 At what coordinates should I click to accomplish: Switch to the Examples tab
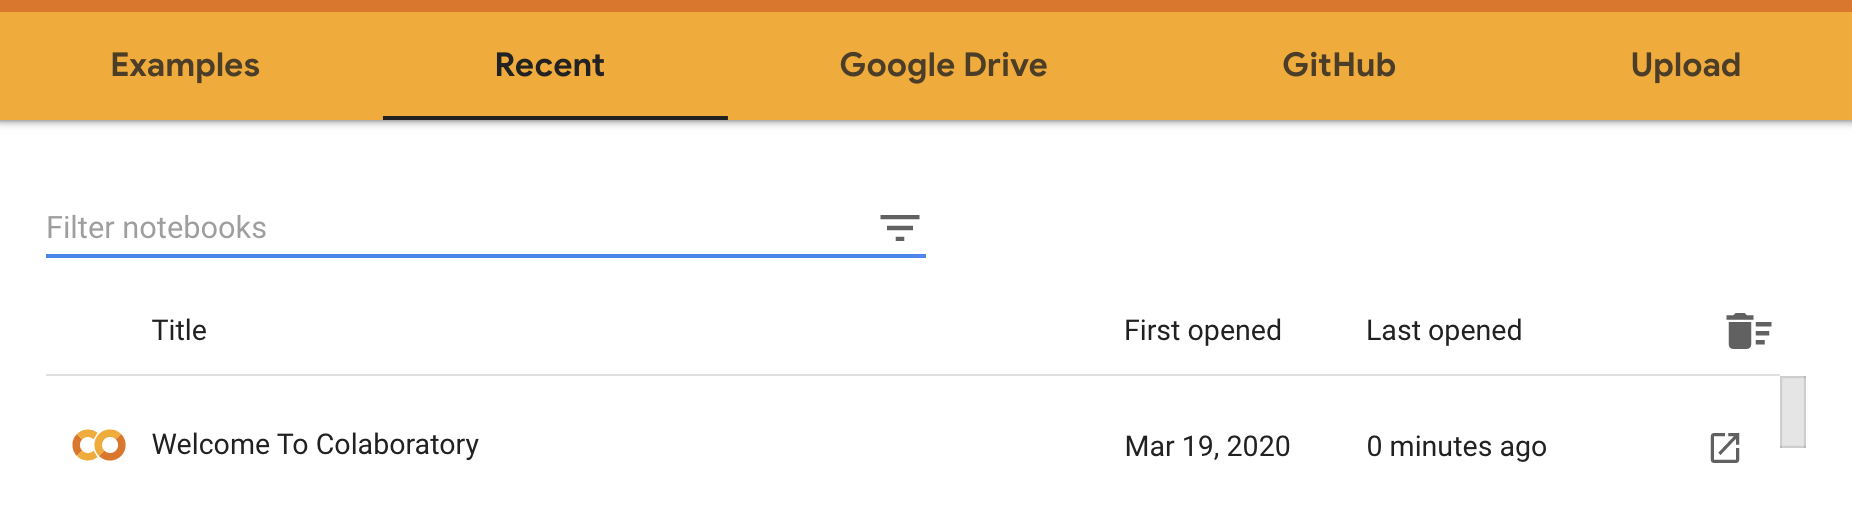pos(185,65)
